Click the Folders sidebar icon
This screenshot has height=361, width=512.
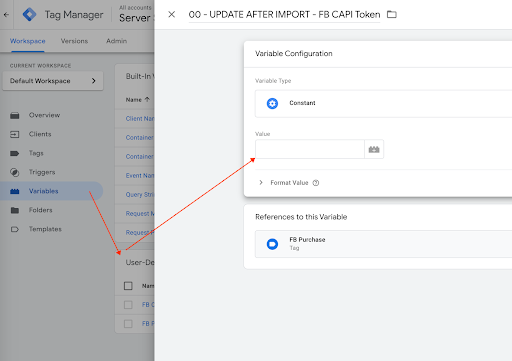15,210
